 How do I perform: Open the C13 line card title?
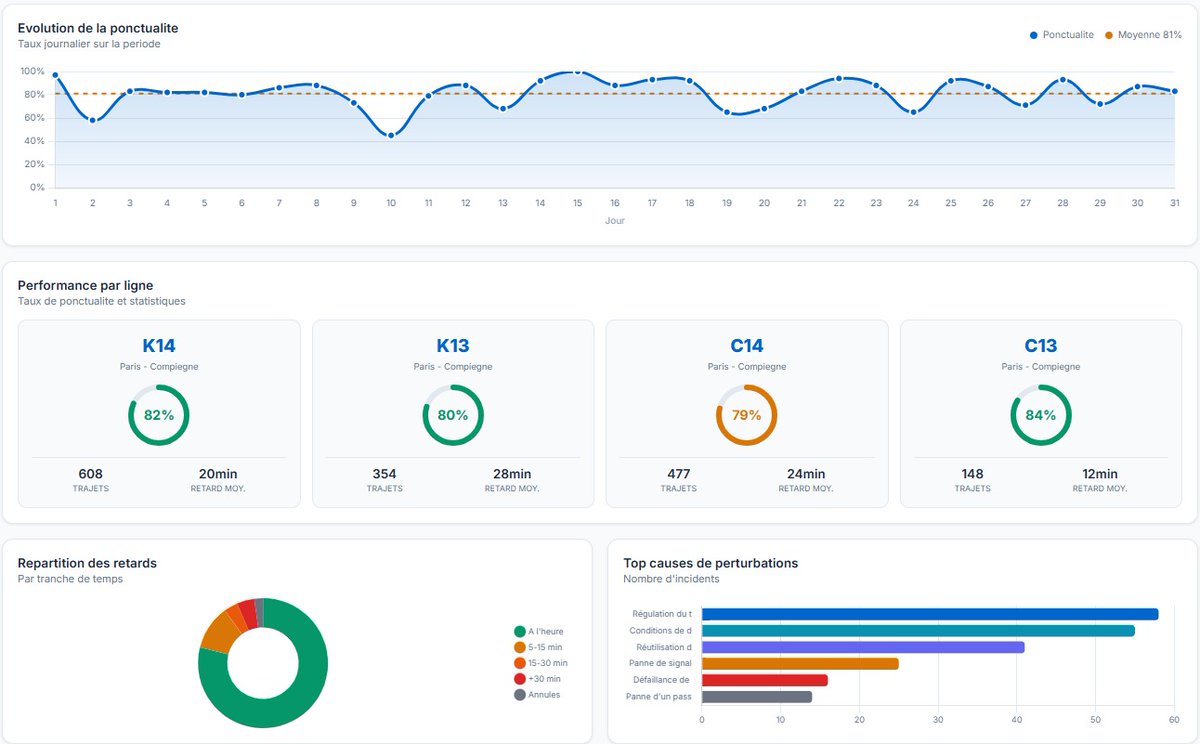click(x=1041, y=346)
